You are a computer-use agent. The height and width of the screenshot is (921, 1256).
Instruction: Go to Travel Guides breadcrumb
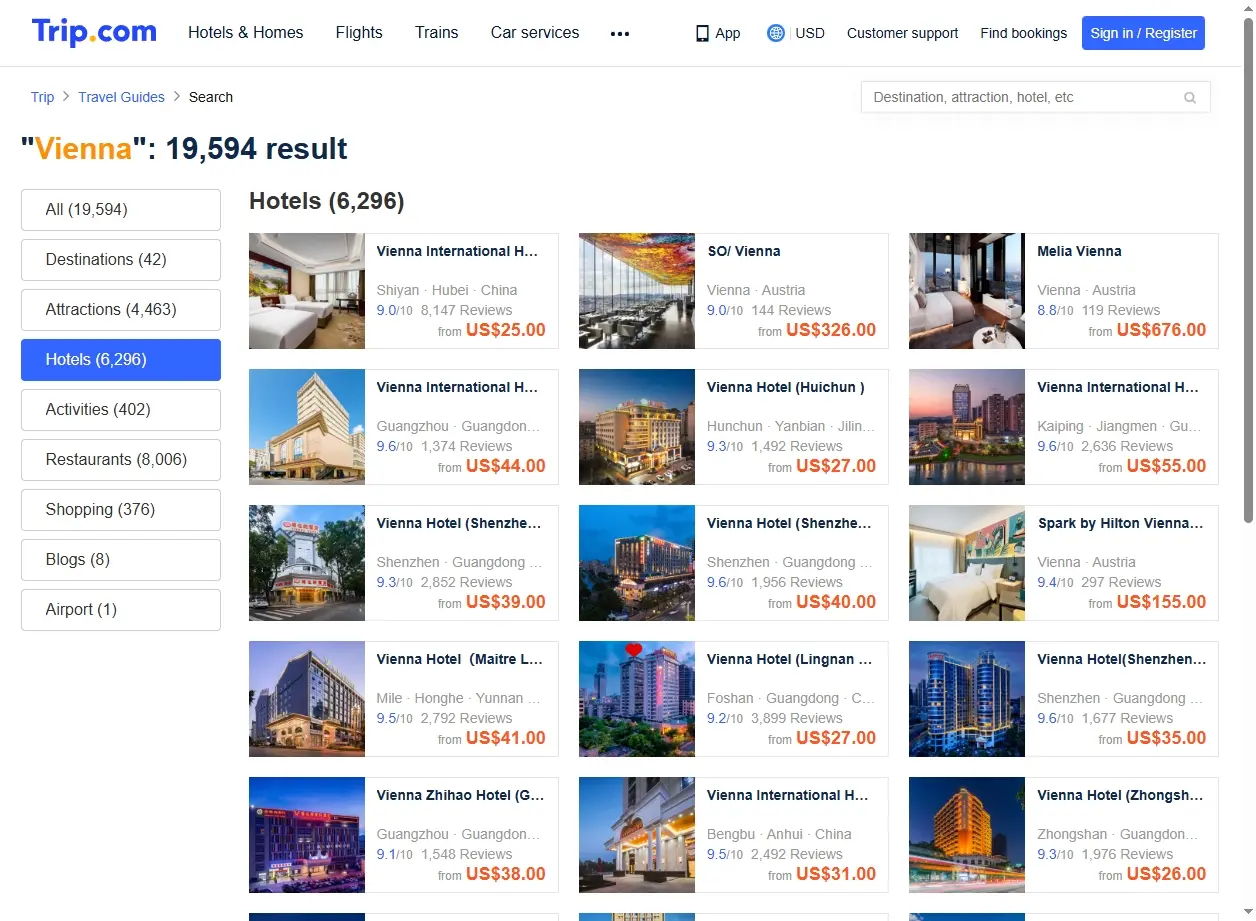(x=121, y=97)
